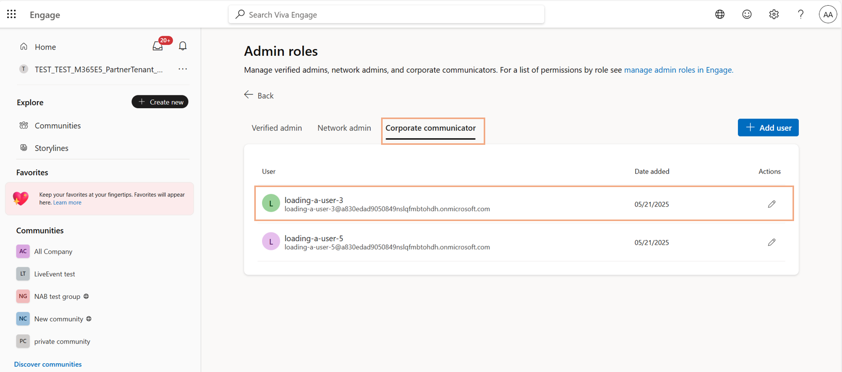842x372 pixels.
Task: Edit loading-a-user-3 with pencil icon
Action: [x=772, y=204]
